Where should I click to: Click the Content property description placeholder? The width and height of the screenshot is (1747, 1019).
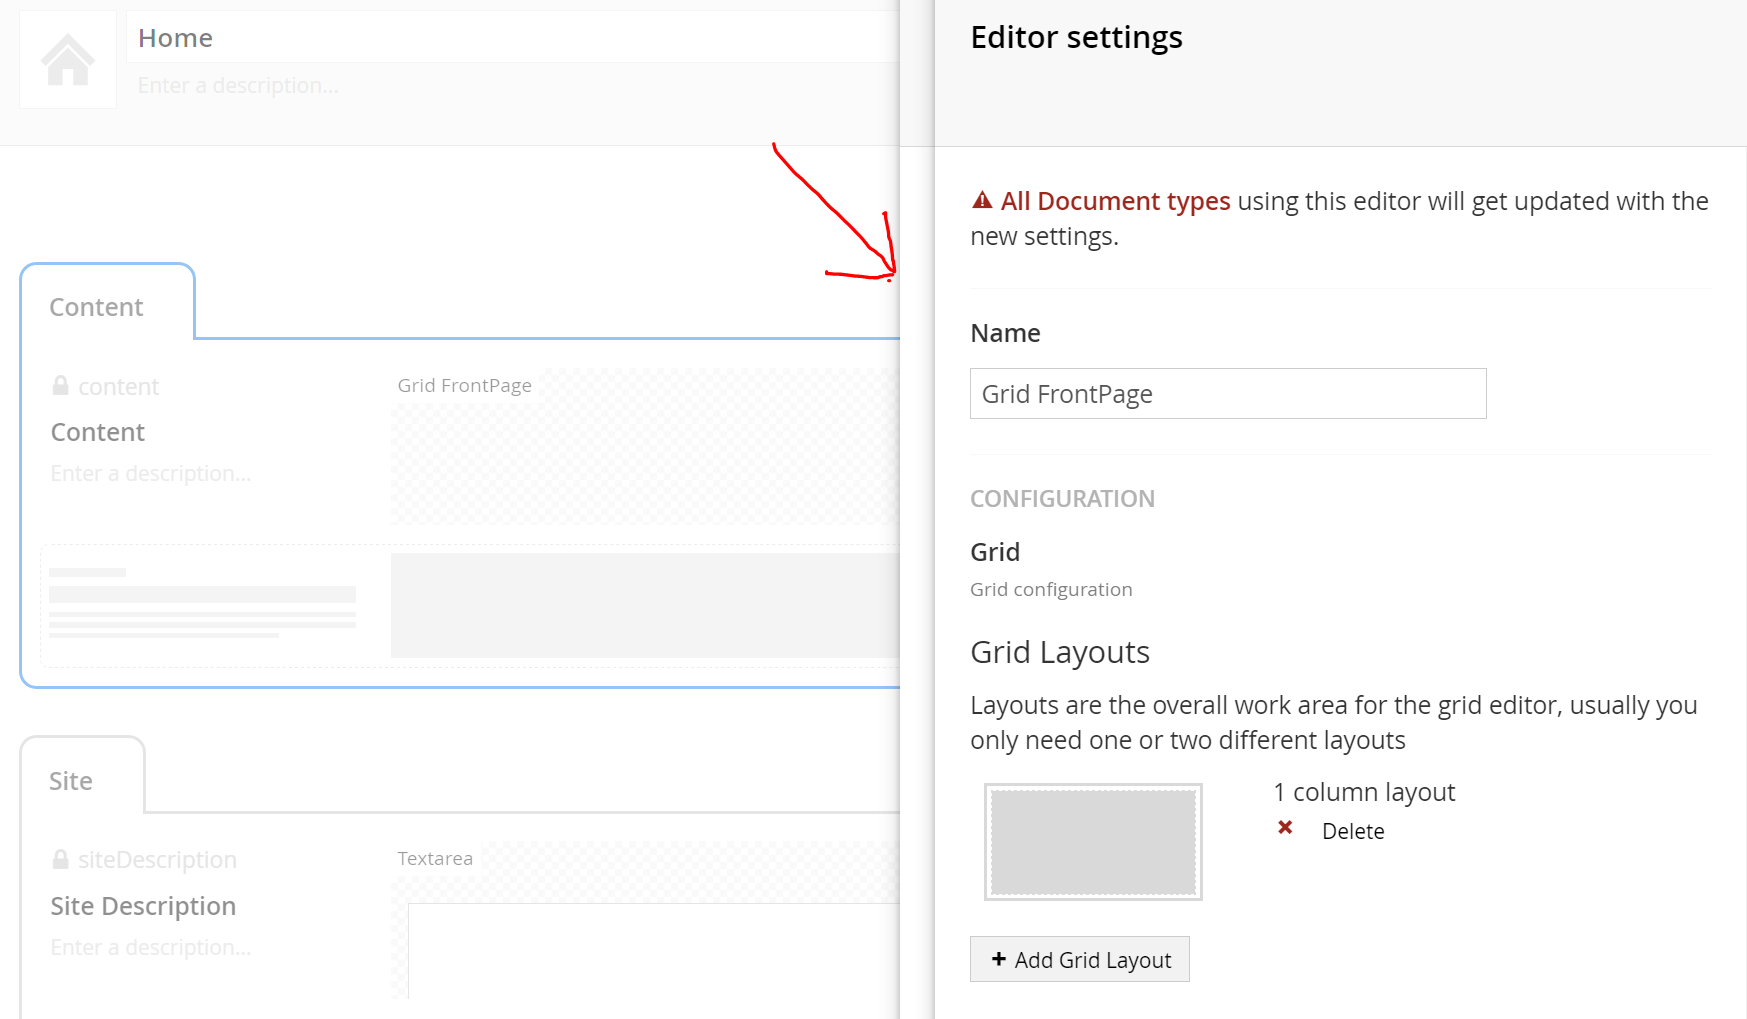coord(151,474)
